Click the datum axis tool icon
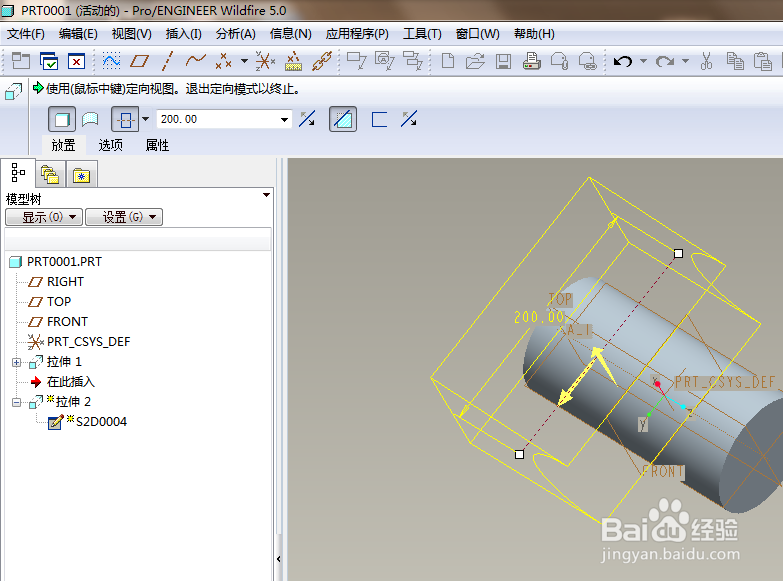Viewport: 783px width, 581px height. (x=168, y=61)
